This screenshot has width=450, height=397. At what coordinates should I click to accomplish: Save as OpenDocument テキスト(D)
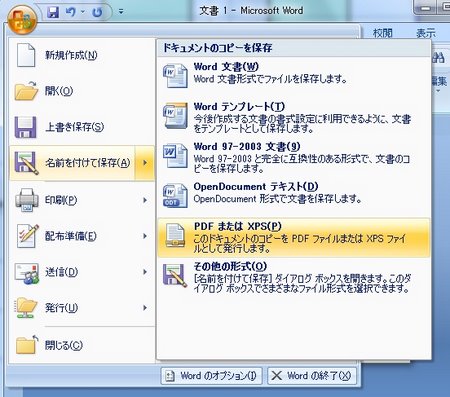293,197
